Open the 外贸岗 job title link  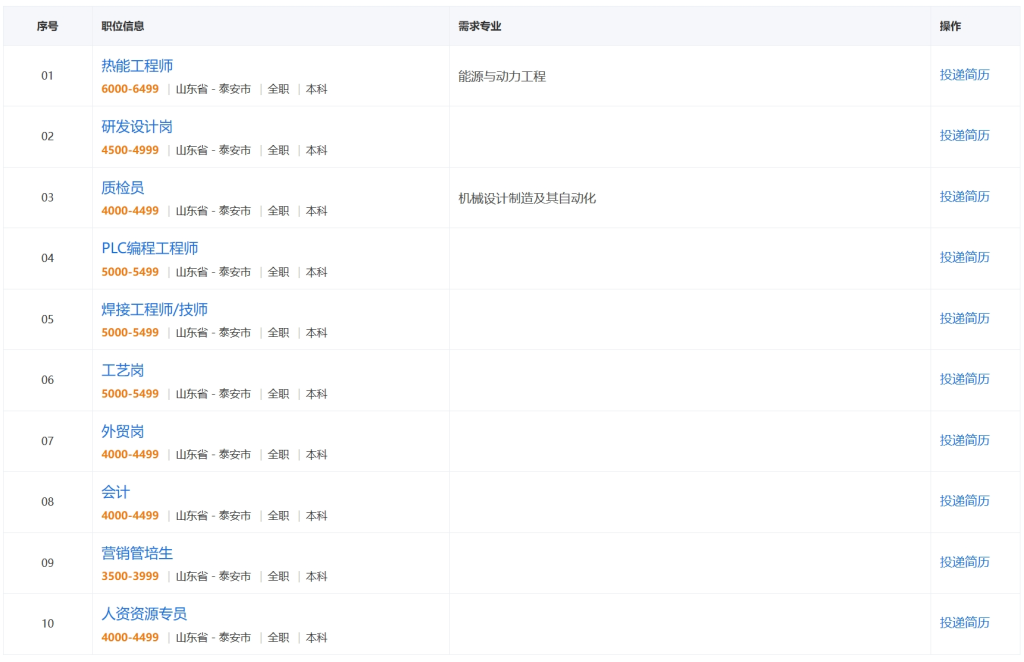pos(123,432)
